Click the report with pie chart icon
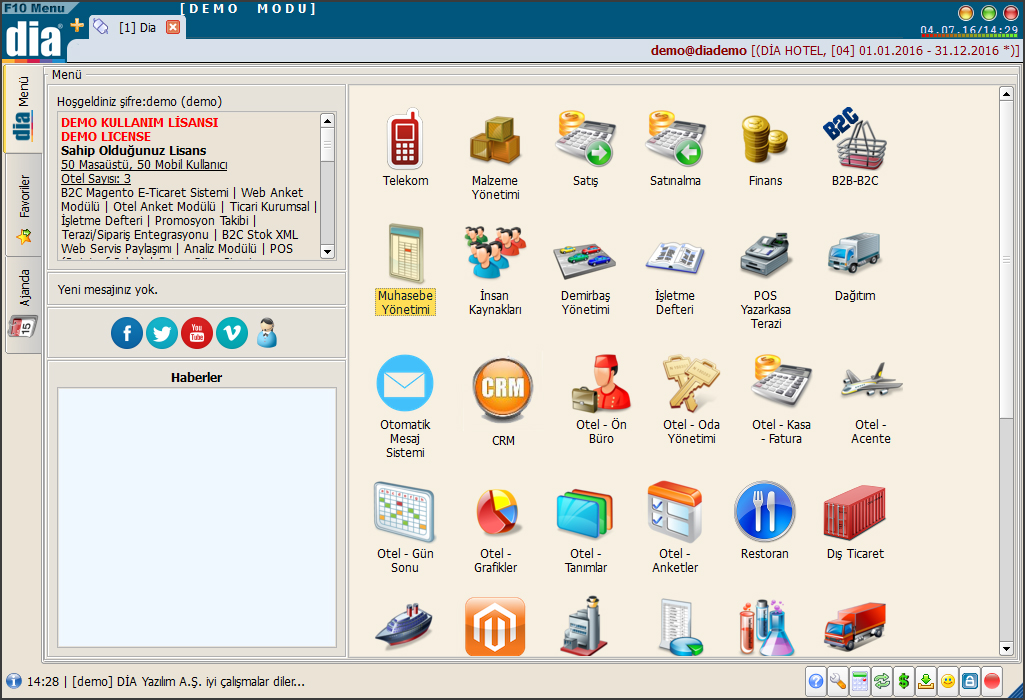1025x700 pixels. [680, 626]
